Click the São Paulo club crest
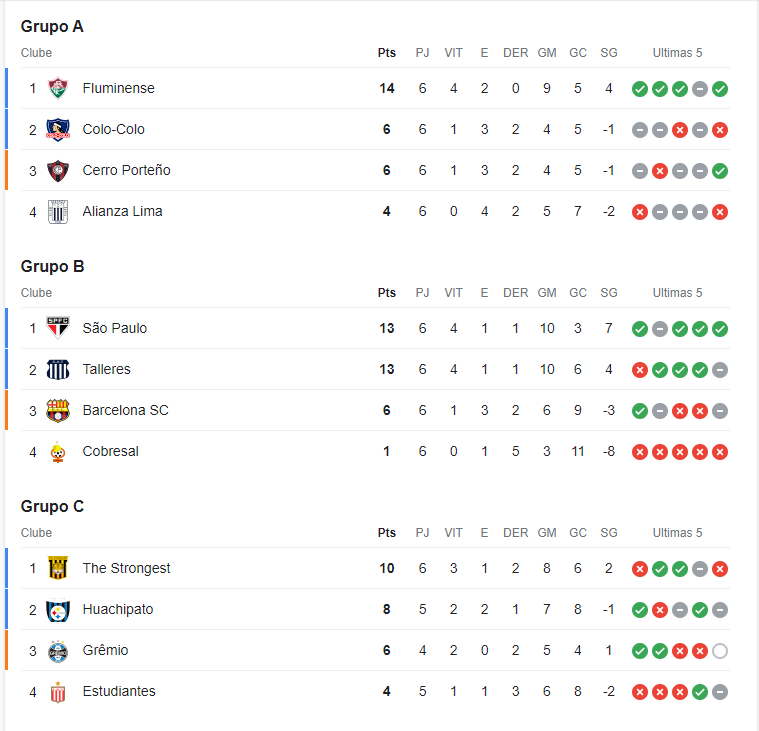Image resolution: width=759 pixels, height=731 pixels. click(58, 328)
